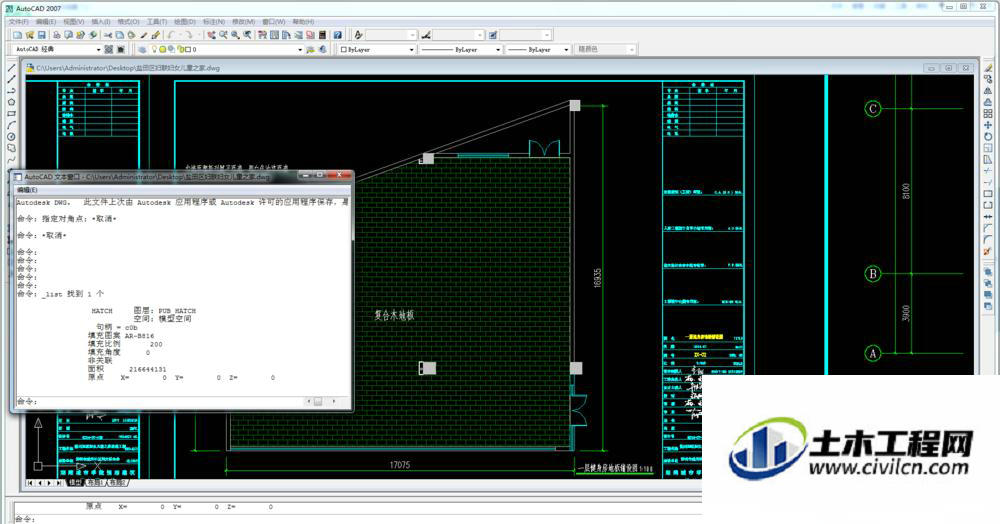Image resolution: width=1000 pixels, height=524 pixels.
Task: Click the Cut scissors icon
Action: (x=108, y=35)
